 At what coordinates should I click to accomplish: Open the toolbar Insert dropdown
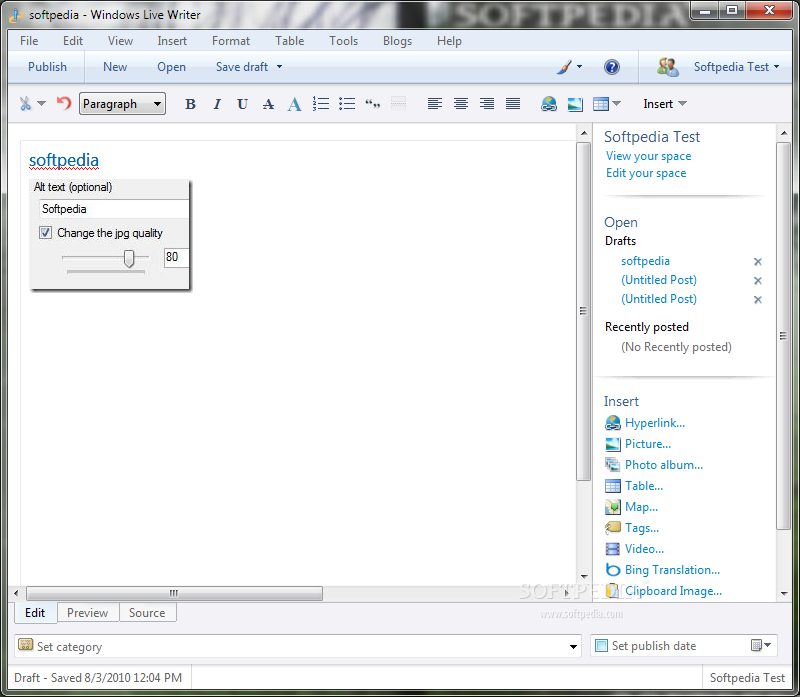point(665,104)
